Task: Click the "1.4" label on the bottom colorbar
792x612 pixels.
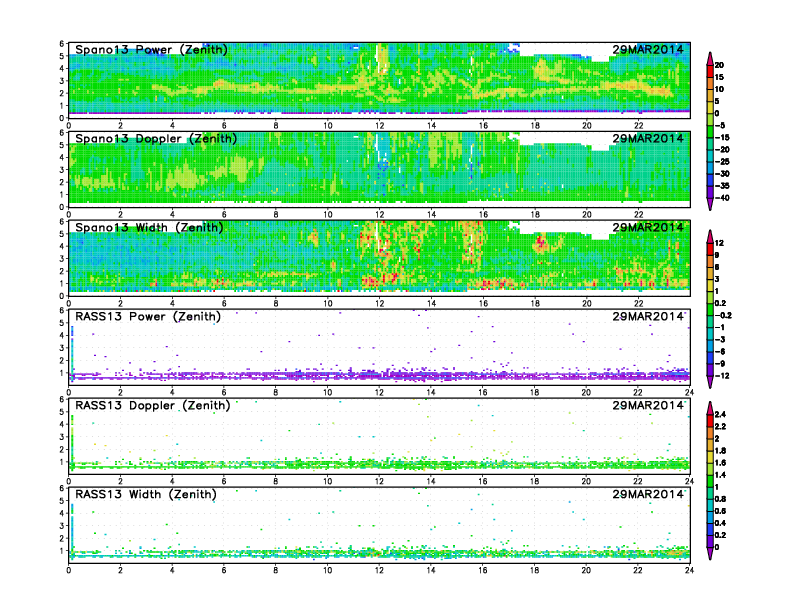Action: [720, 475]
